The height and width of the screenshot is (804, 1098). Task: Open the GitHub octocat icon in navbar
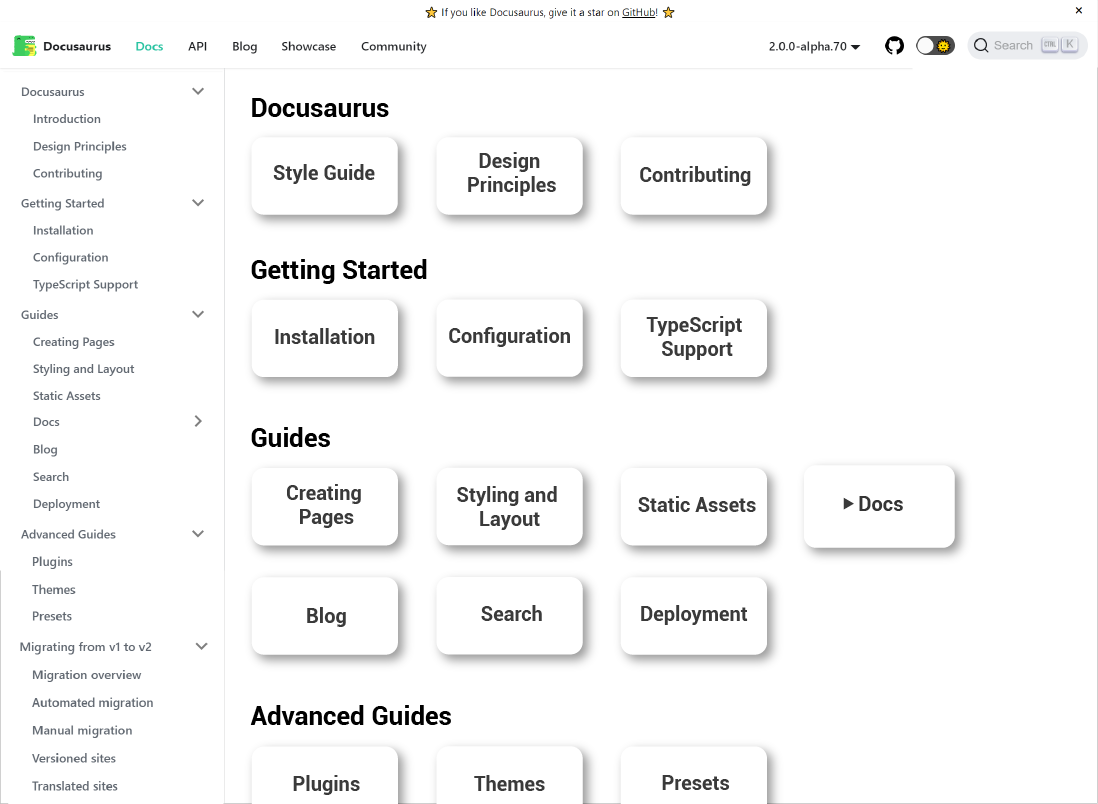coord(894,45)
